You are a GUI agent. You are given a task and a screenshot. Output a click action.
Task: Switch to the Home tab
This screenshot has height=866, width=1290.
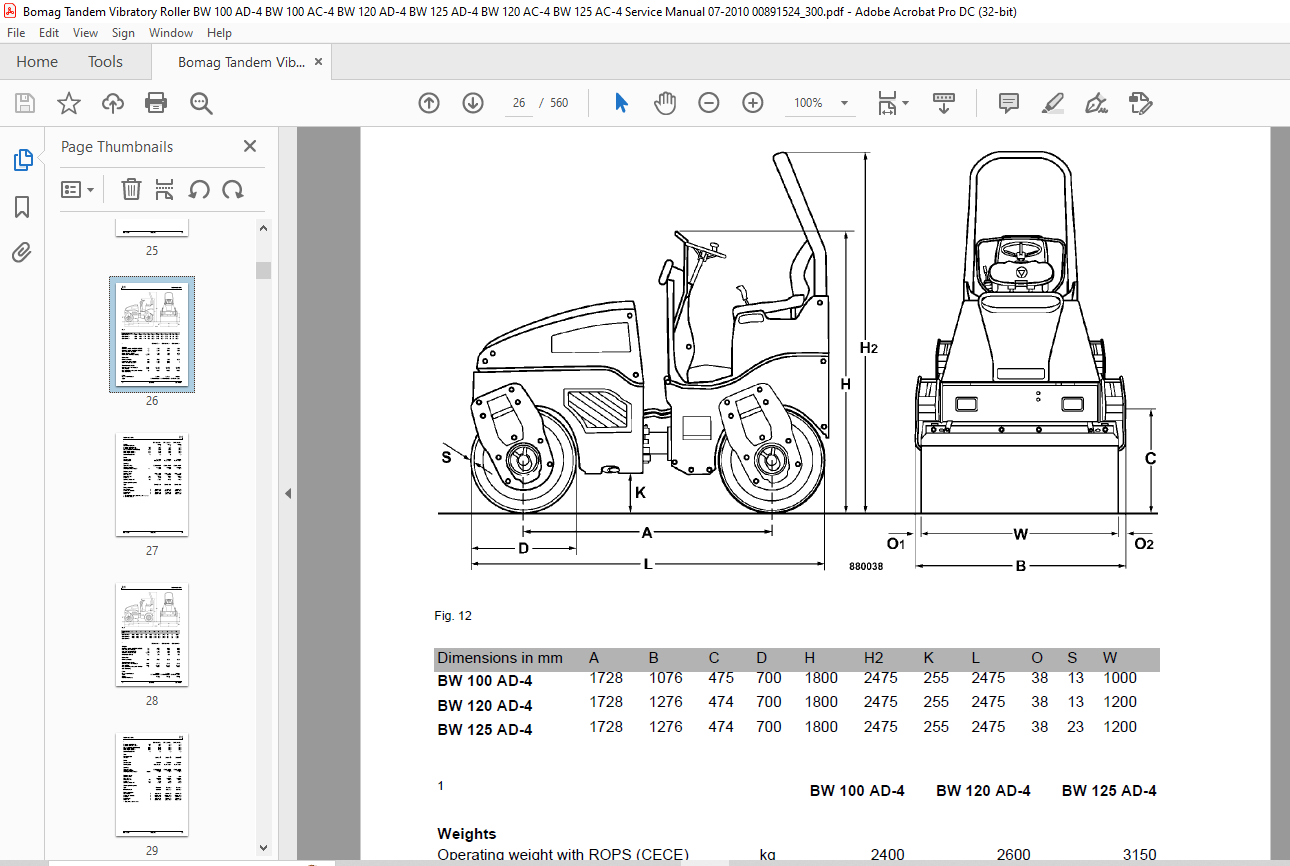click(37, 62)
